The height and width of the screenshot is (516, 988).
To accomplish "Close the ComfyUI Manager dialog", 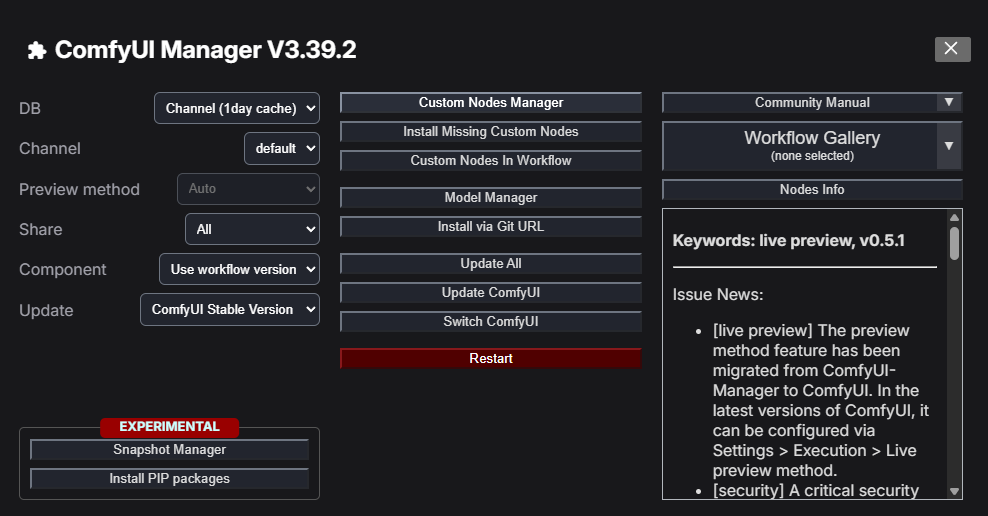I will pos(952,49).
